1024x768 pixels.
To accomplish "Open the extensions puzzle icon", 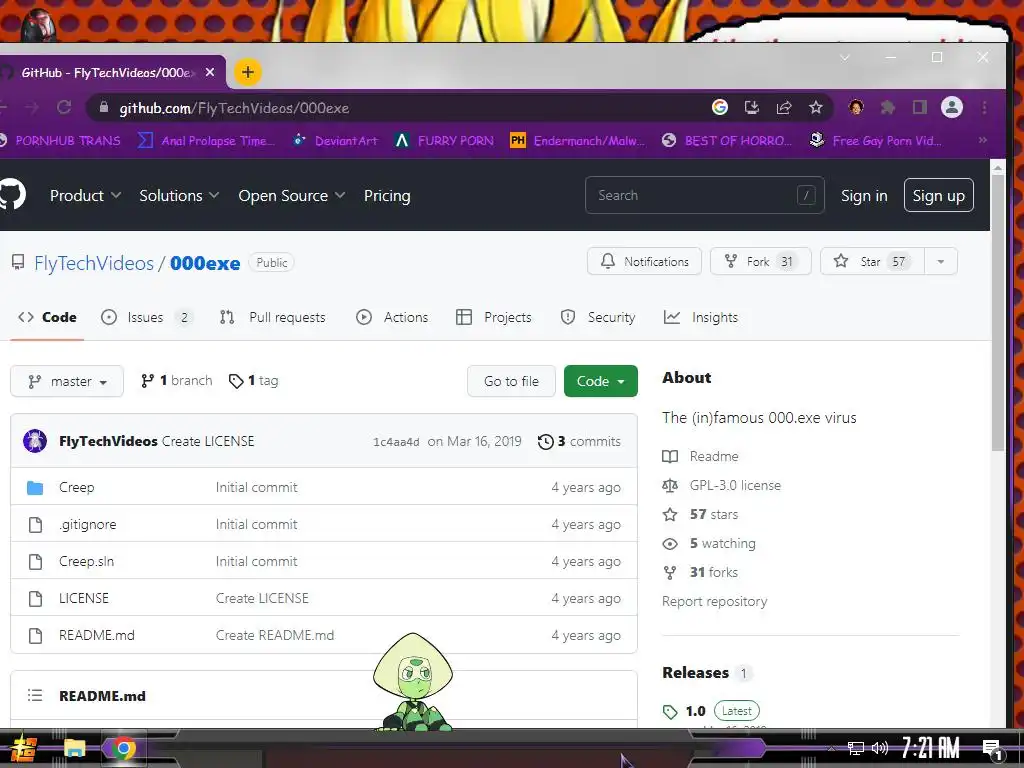I will click(888, 107).
